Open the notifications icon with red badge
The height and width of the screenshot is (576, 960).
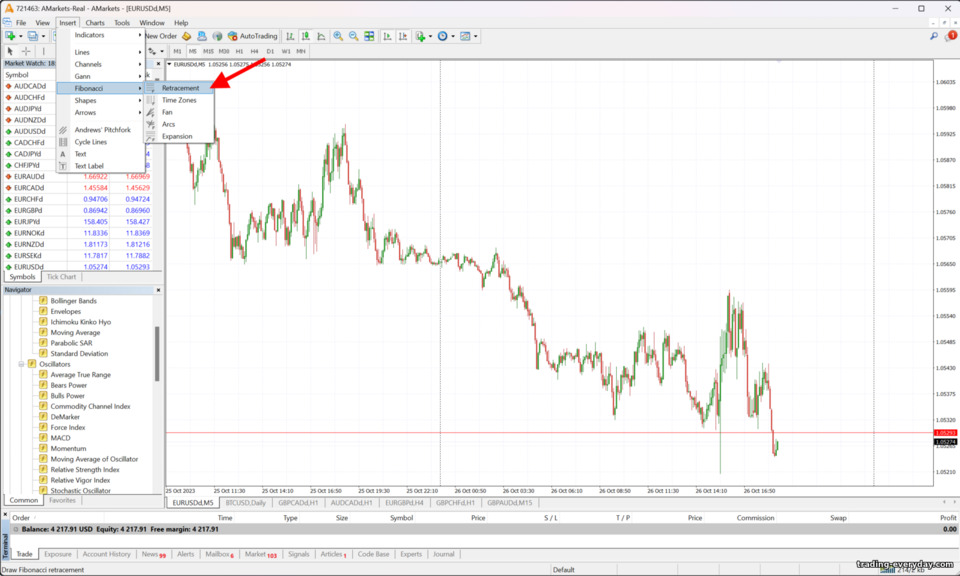coord(951,36)
